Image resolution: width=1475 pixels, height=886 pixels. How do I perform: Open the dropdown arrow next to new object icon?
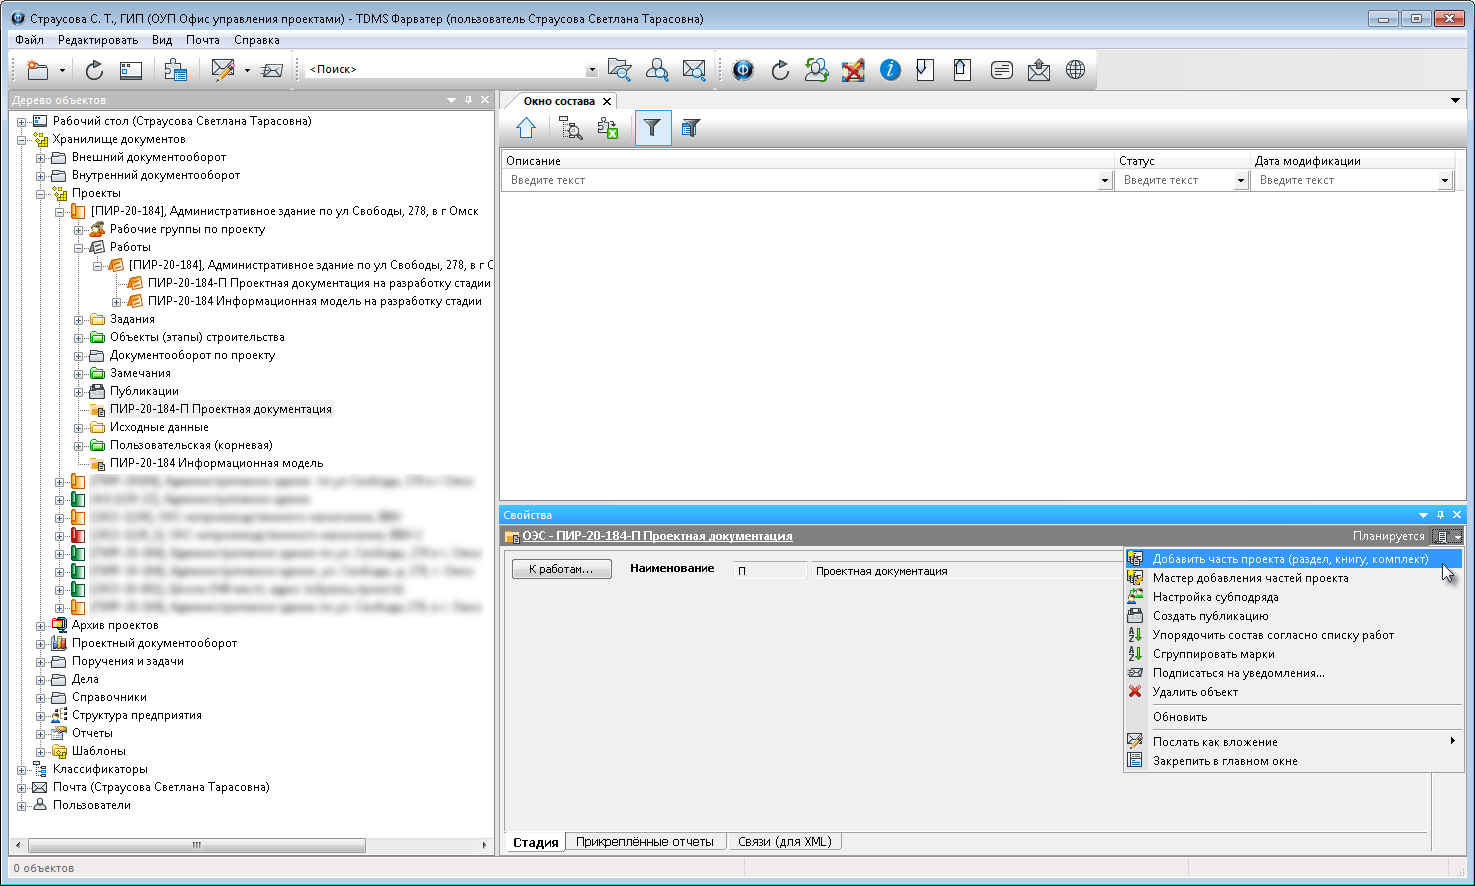tap(62, 70)
